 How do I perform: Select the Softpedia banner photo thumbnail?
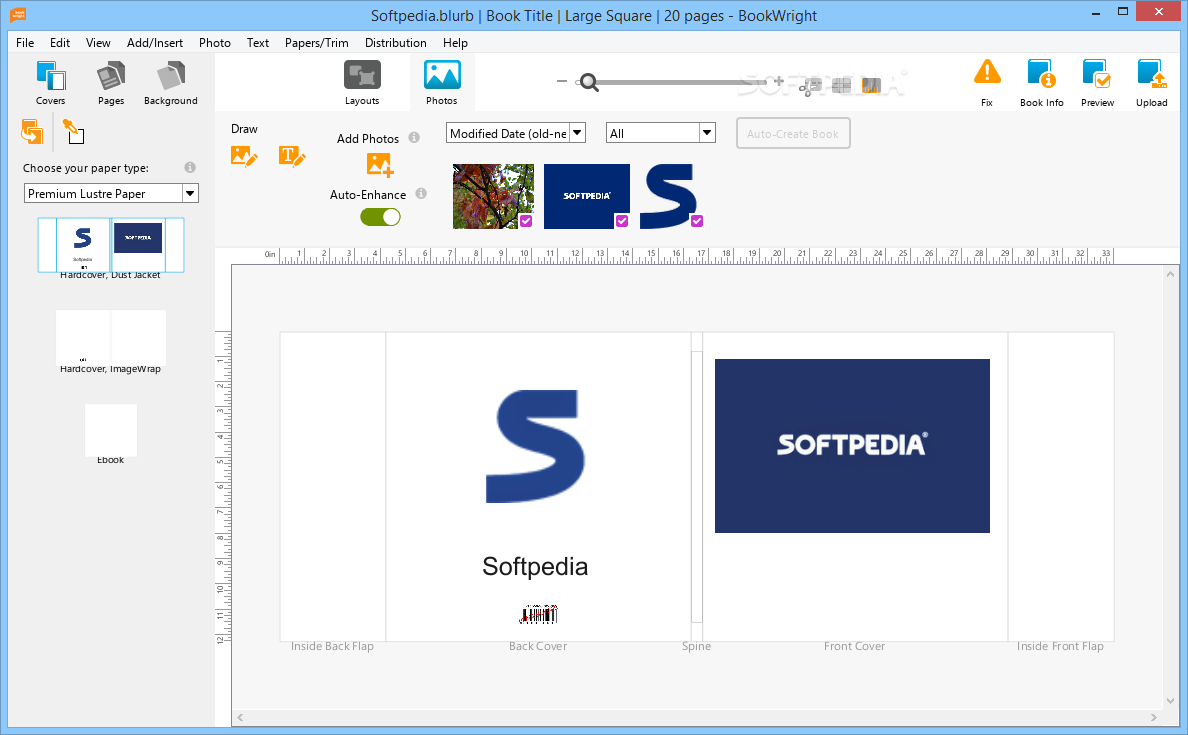click(587, 196)
